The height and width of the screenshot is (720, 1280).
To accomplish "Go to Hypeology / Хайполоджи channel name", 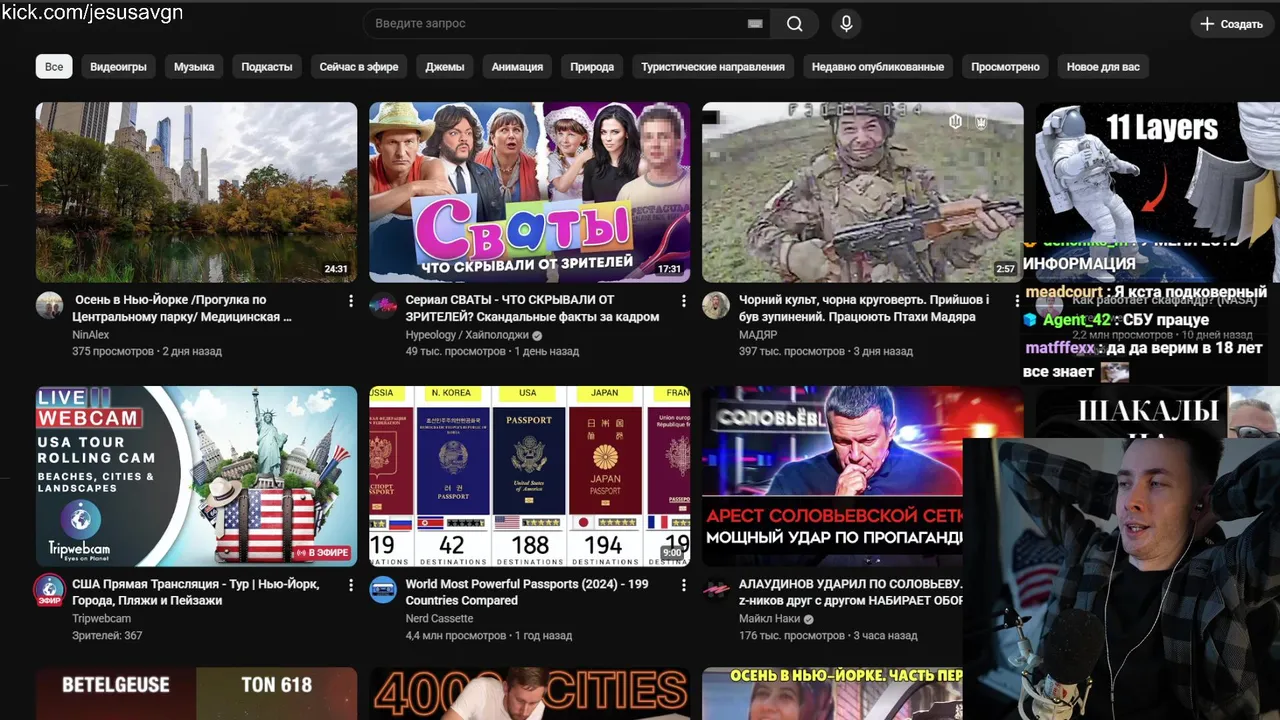I will (466, 335).
